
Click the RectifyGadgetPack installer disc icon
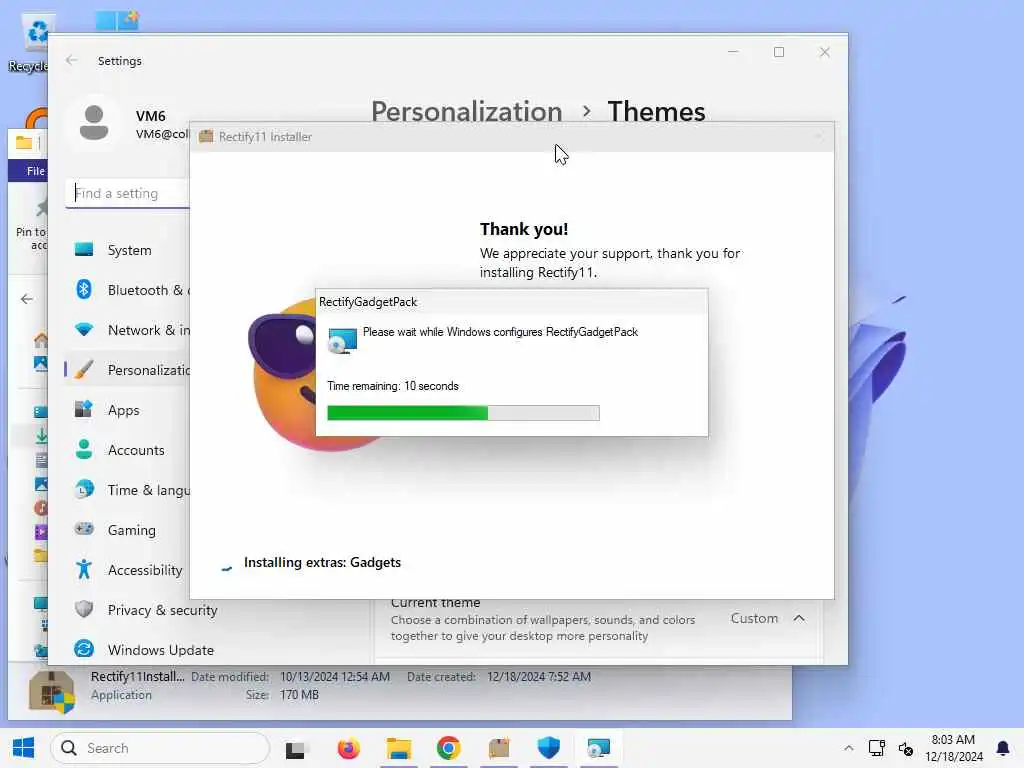[342, 340]
